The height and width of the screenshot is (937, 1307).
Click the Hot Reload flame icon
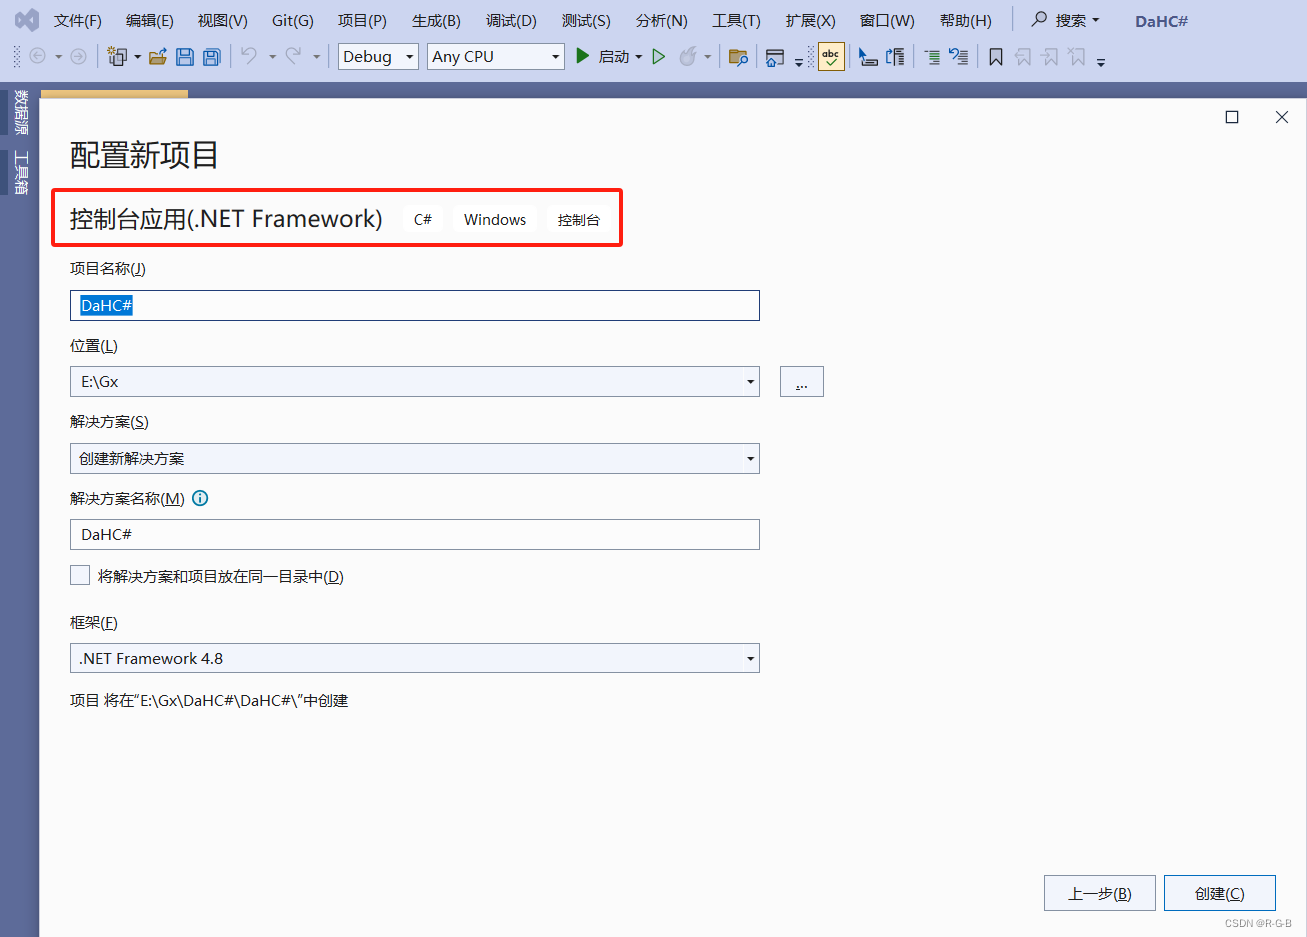pyautogui.click(x=687, y=57)
